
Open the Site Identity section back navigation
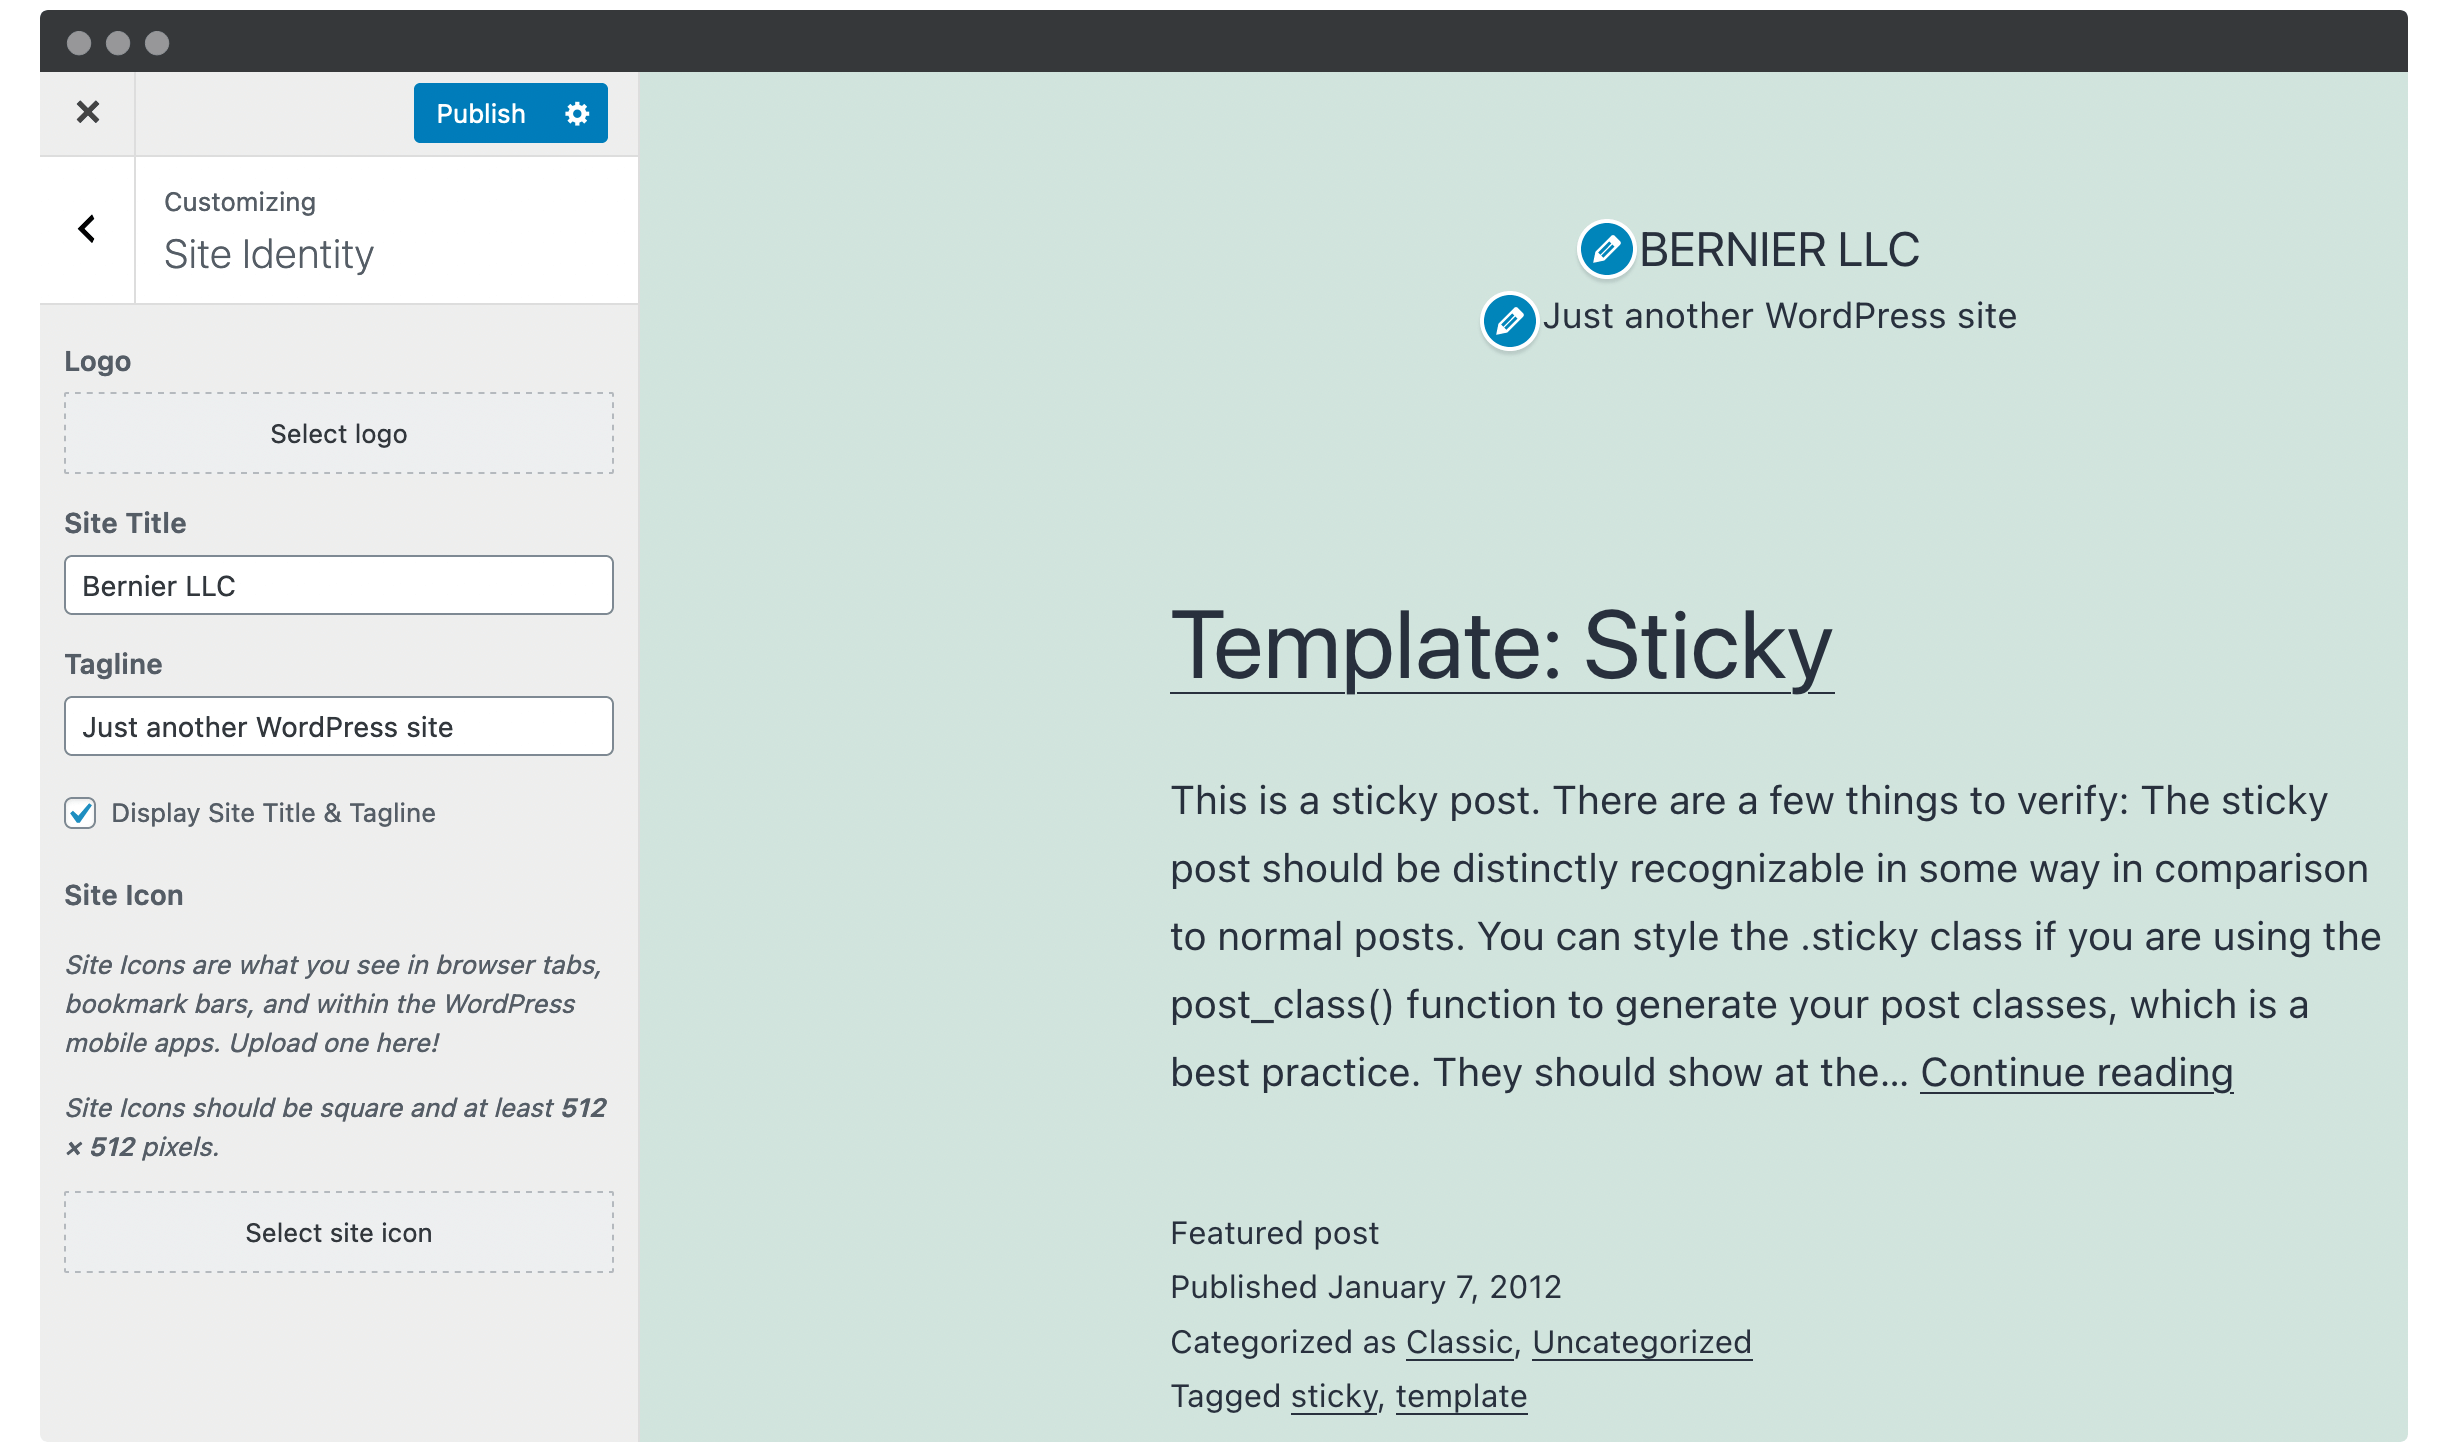[x=86, y=230]
